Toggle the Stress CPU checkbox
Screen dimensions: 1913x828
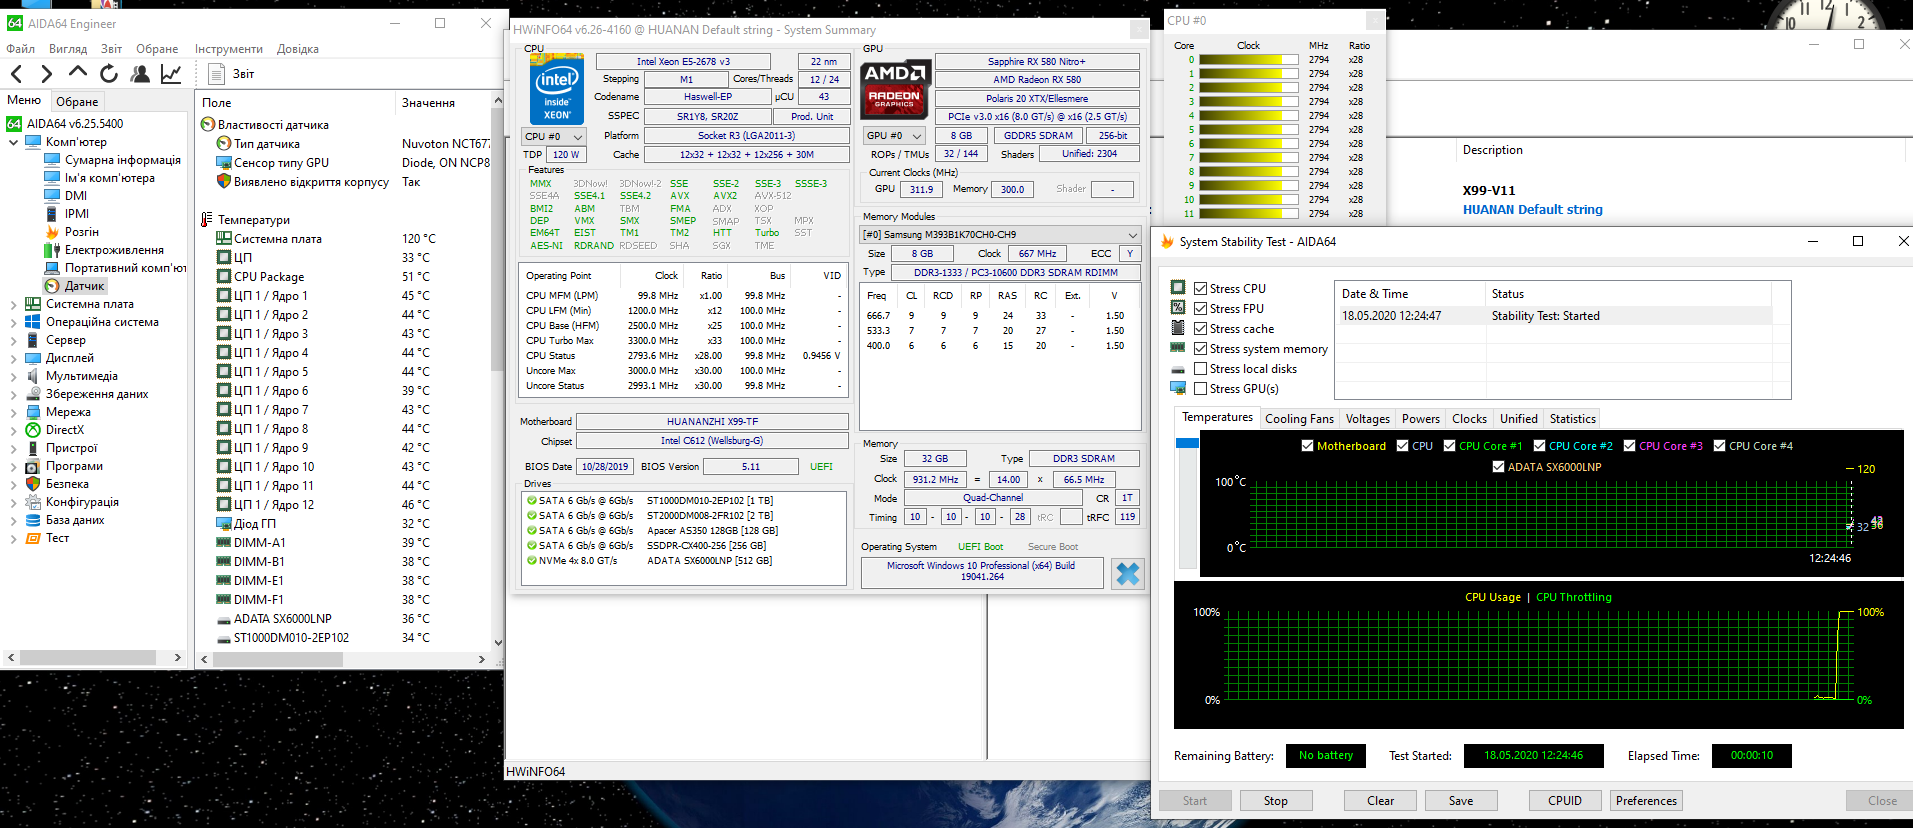[1200, 288]
